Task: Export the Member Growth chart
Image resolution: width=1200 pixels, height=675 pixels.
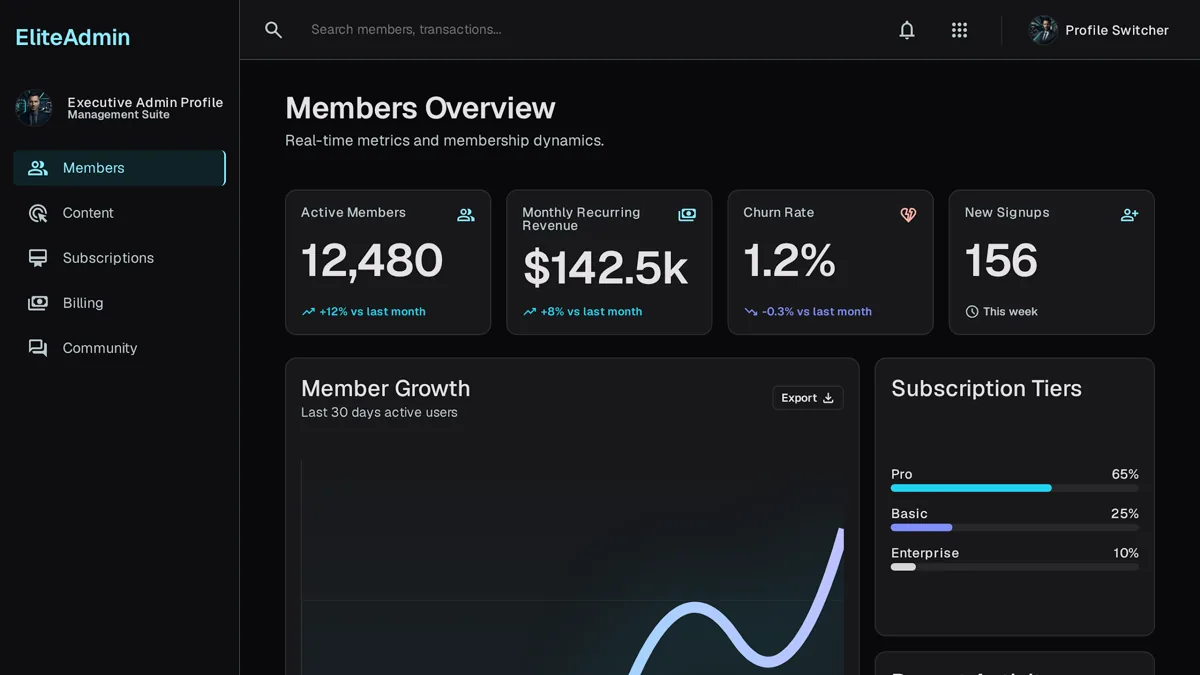Action: (x=808, y=398)
